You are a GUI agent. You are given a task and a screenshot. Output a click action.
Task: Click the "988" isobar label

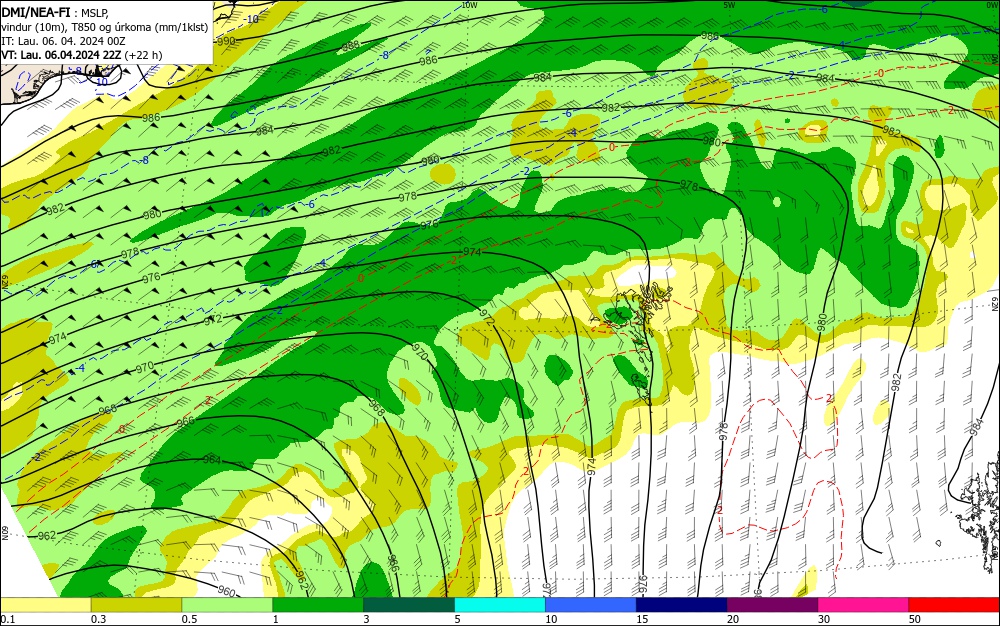pyautogui.click(x=351, y=45)
